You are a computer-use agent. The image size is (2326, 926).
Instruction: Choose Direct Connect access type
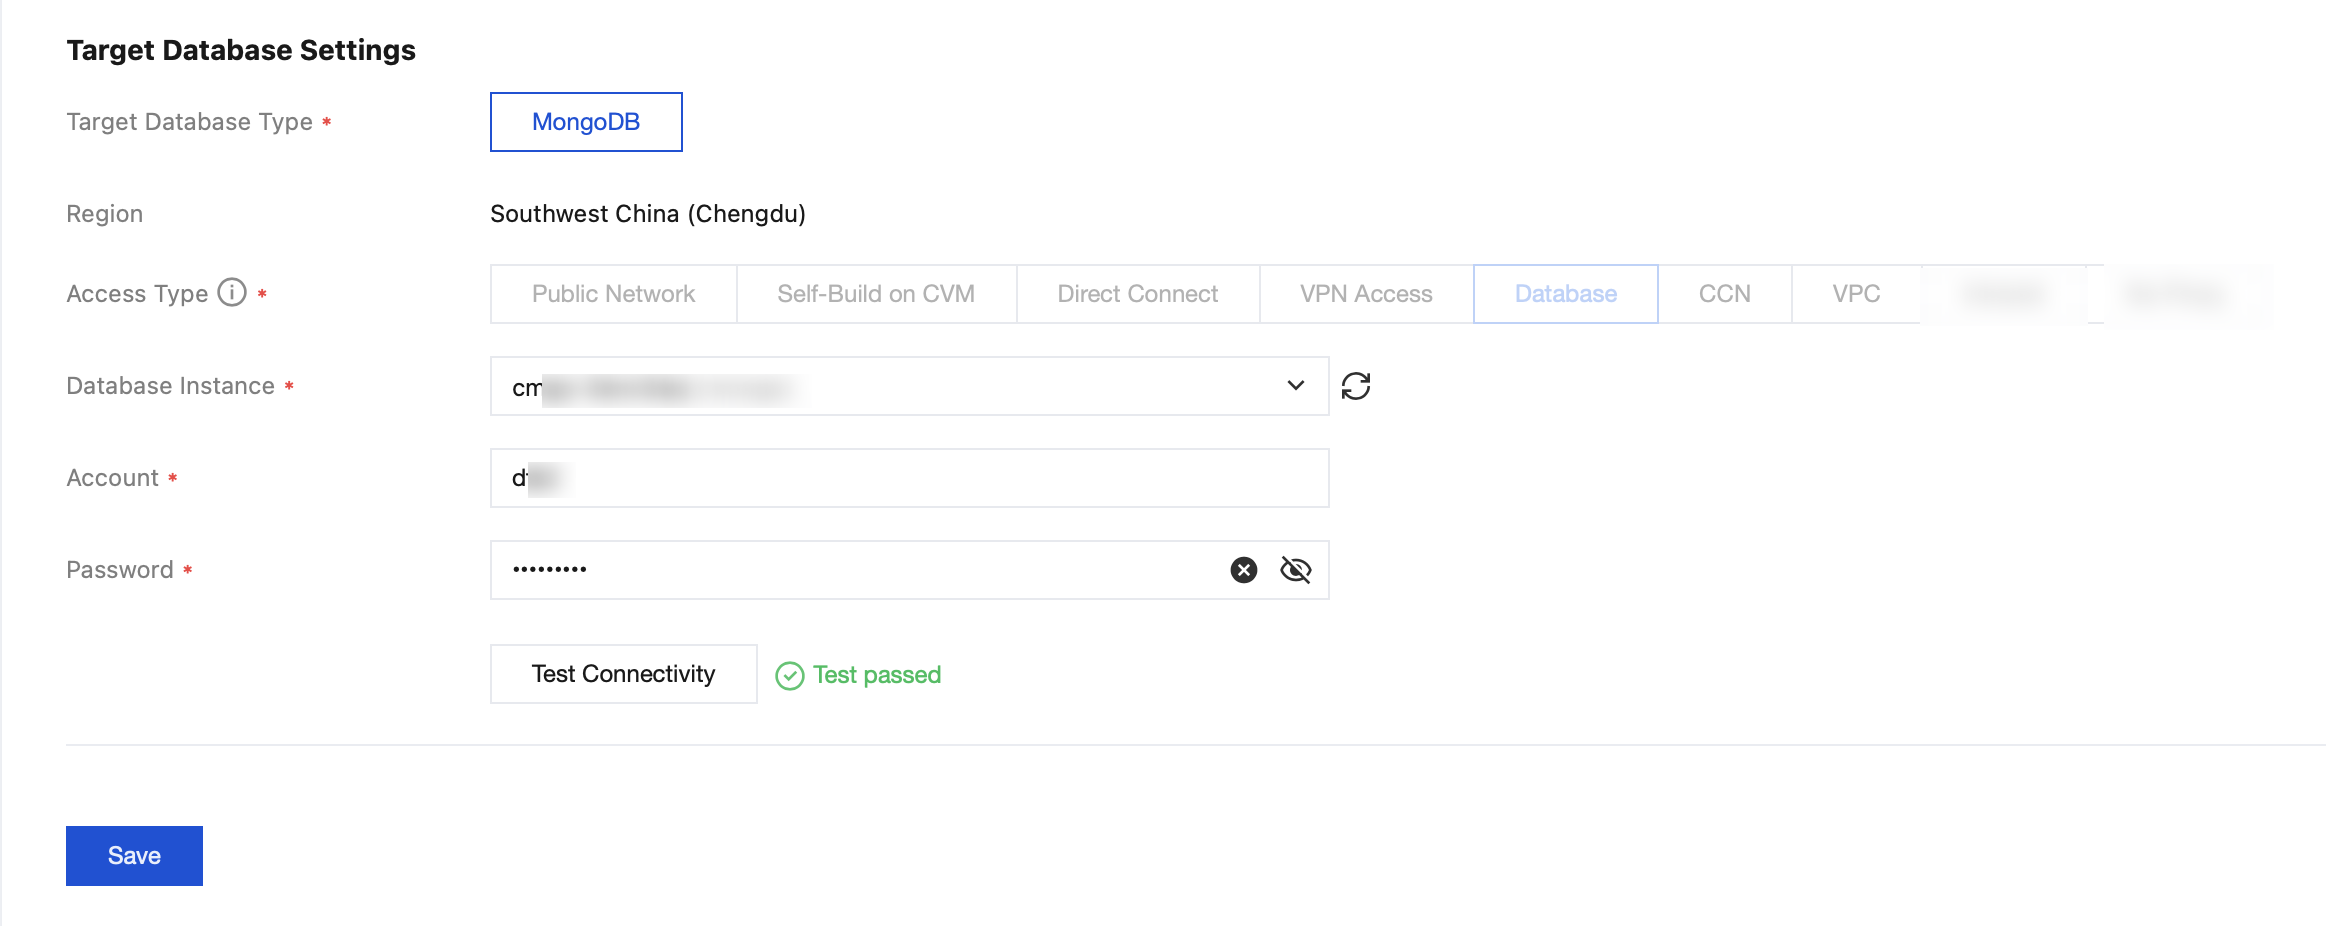tap(1137, 294)
